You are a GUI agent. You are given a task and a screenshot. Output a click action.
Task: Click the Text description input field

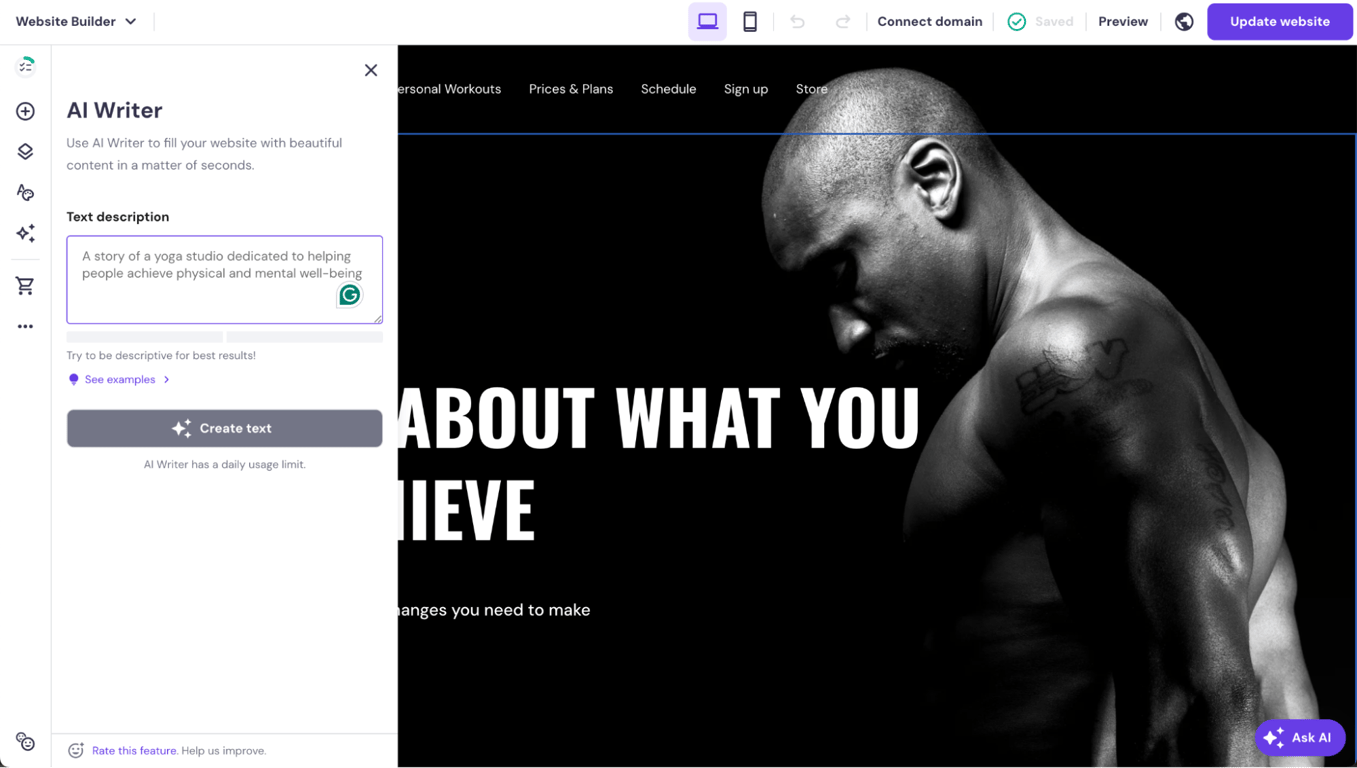[224, 278]
